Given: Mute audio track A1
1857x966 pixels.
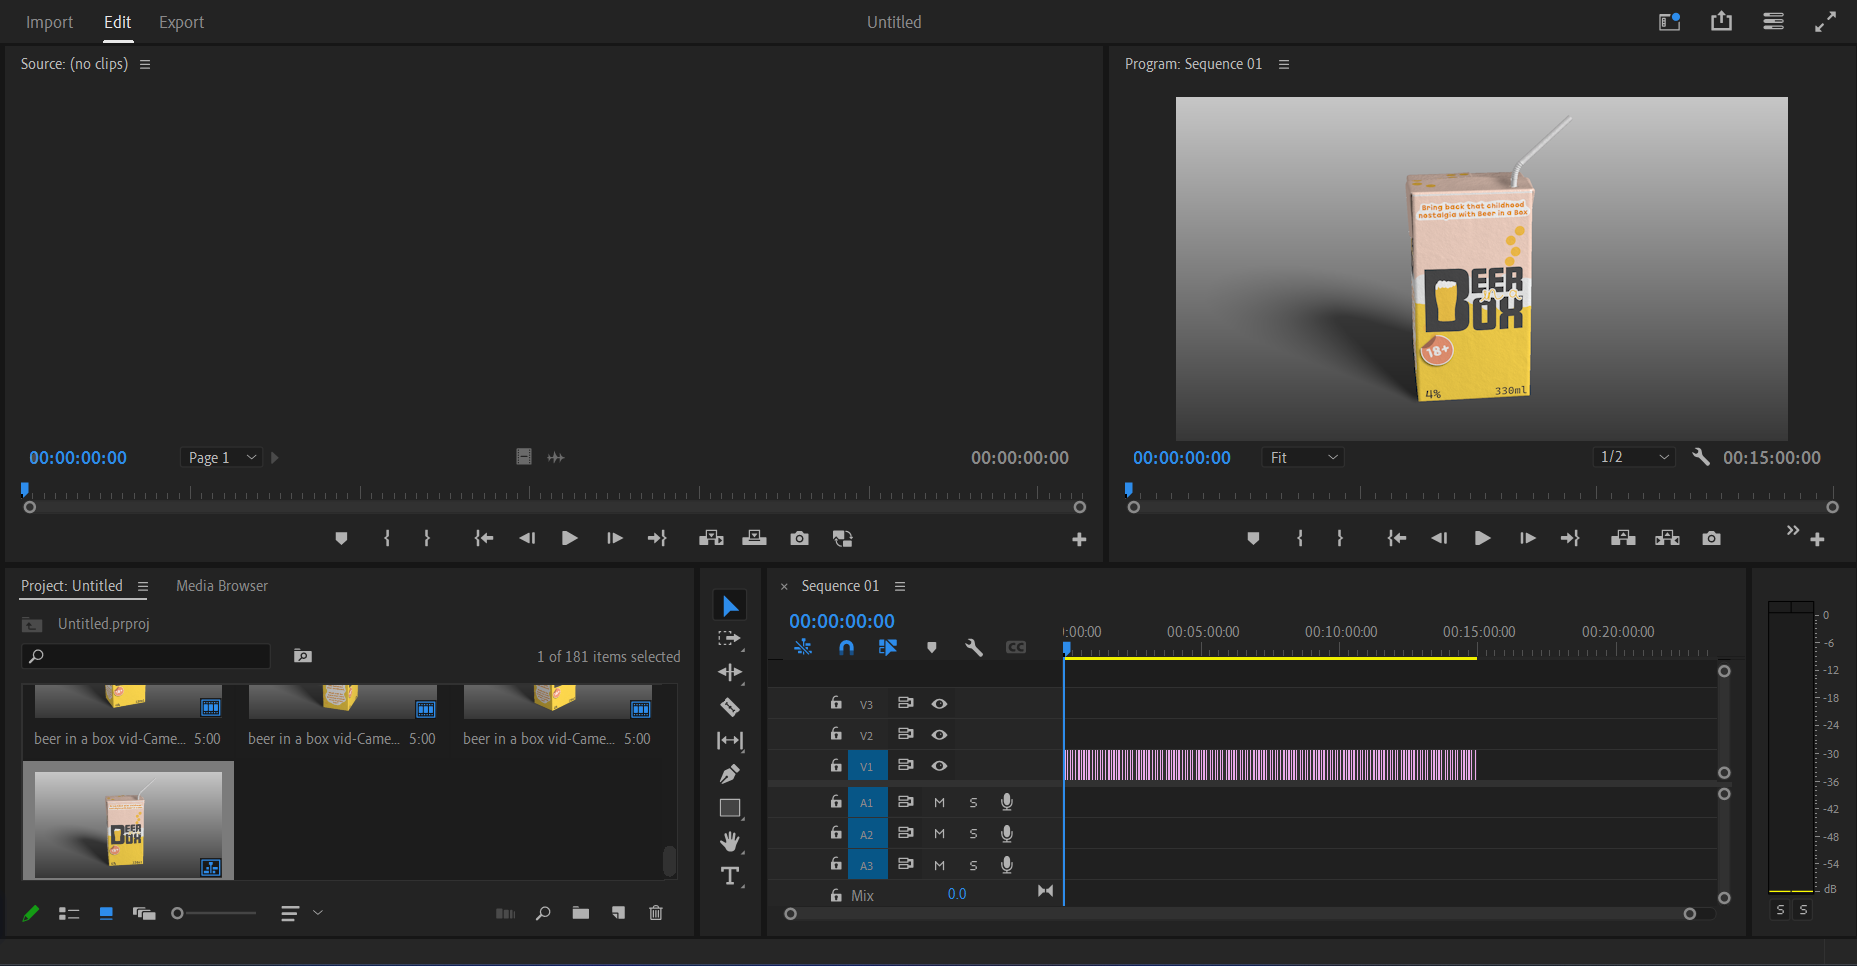Looking at the screenshot, I should [939, 802].
